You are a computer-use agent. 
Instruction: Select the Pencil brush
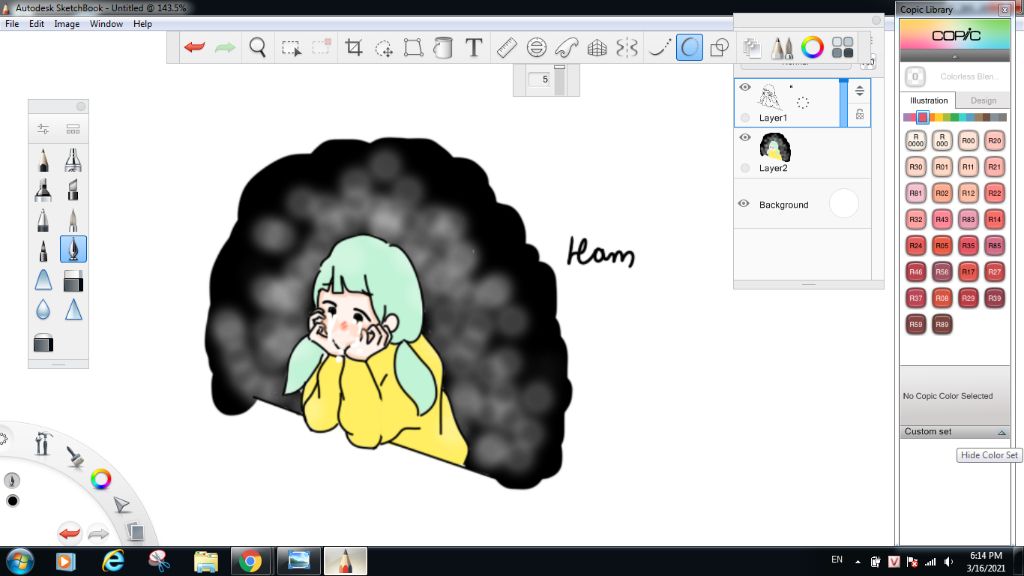[x=43, y=160]
